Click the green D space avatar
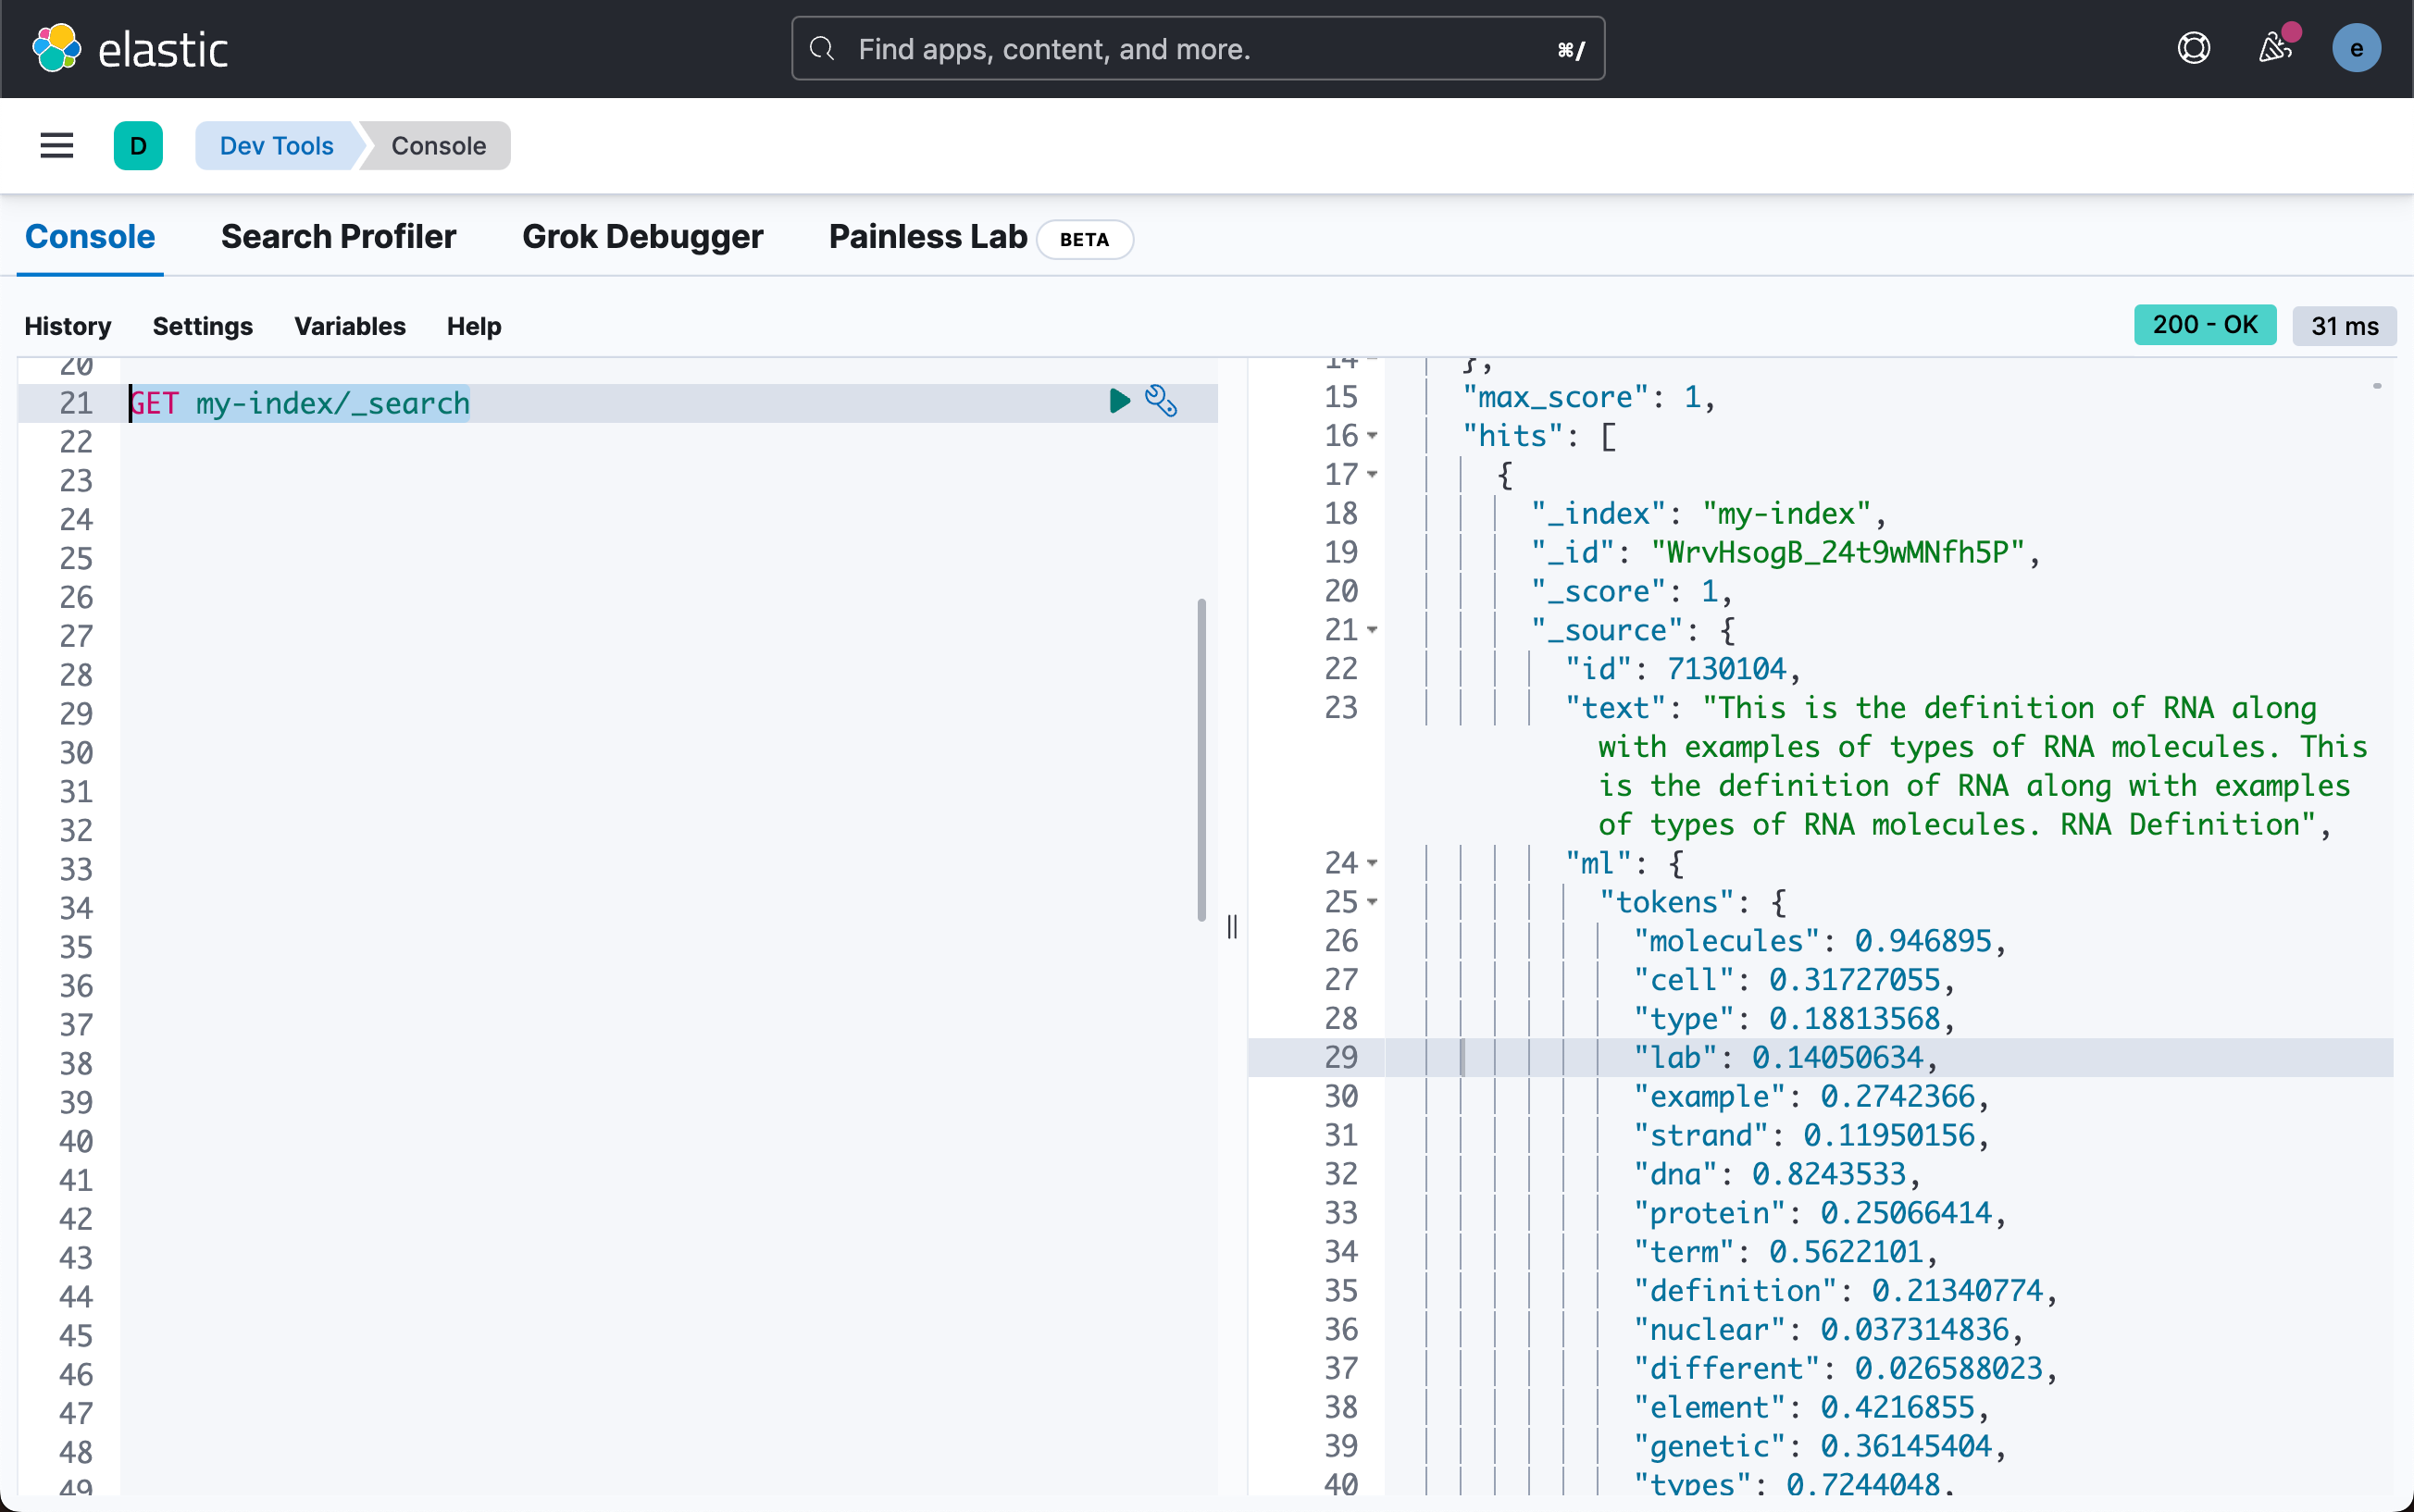The width and height of the screenshot is (2414, 1512). click(x=138, y=146)
